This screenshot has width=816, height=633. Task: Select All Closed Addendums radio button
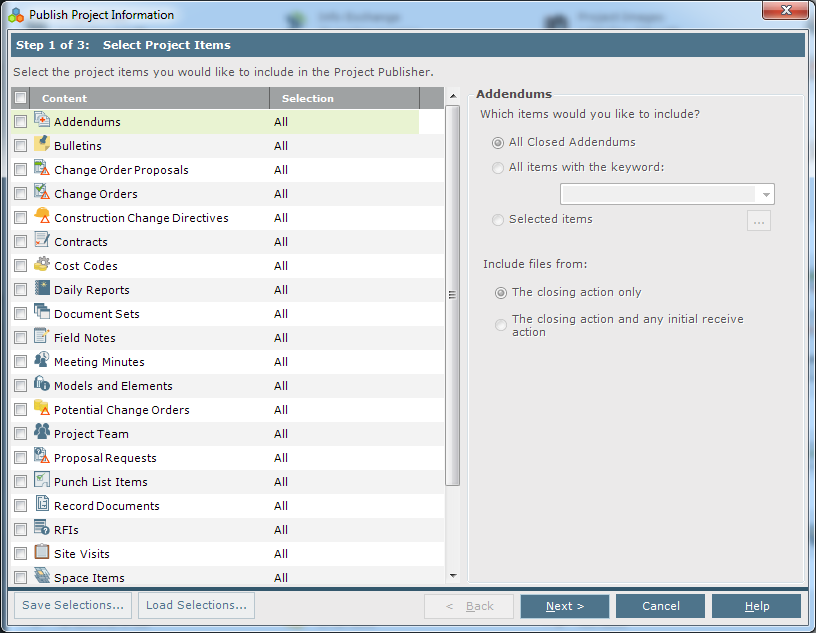[x=498, y=143]
